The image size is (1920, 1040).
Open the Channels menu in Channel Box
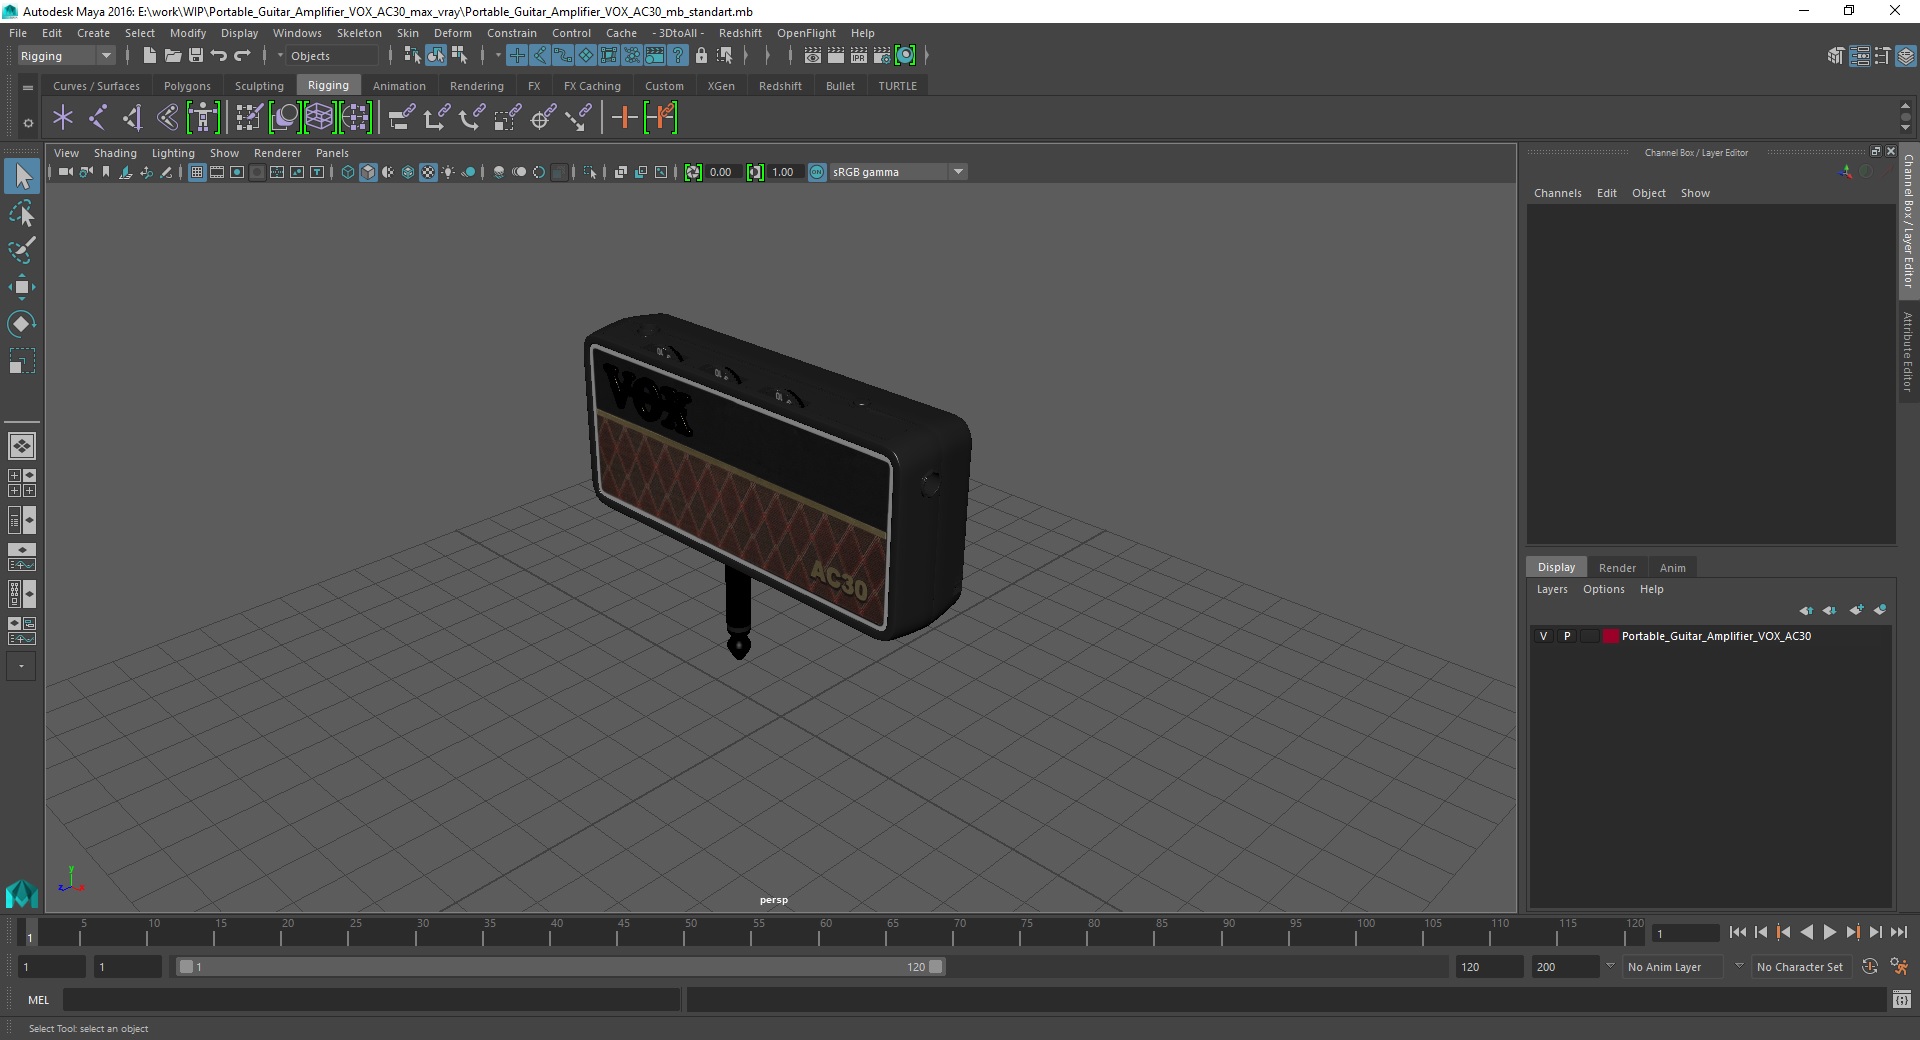coord(1558,193)
